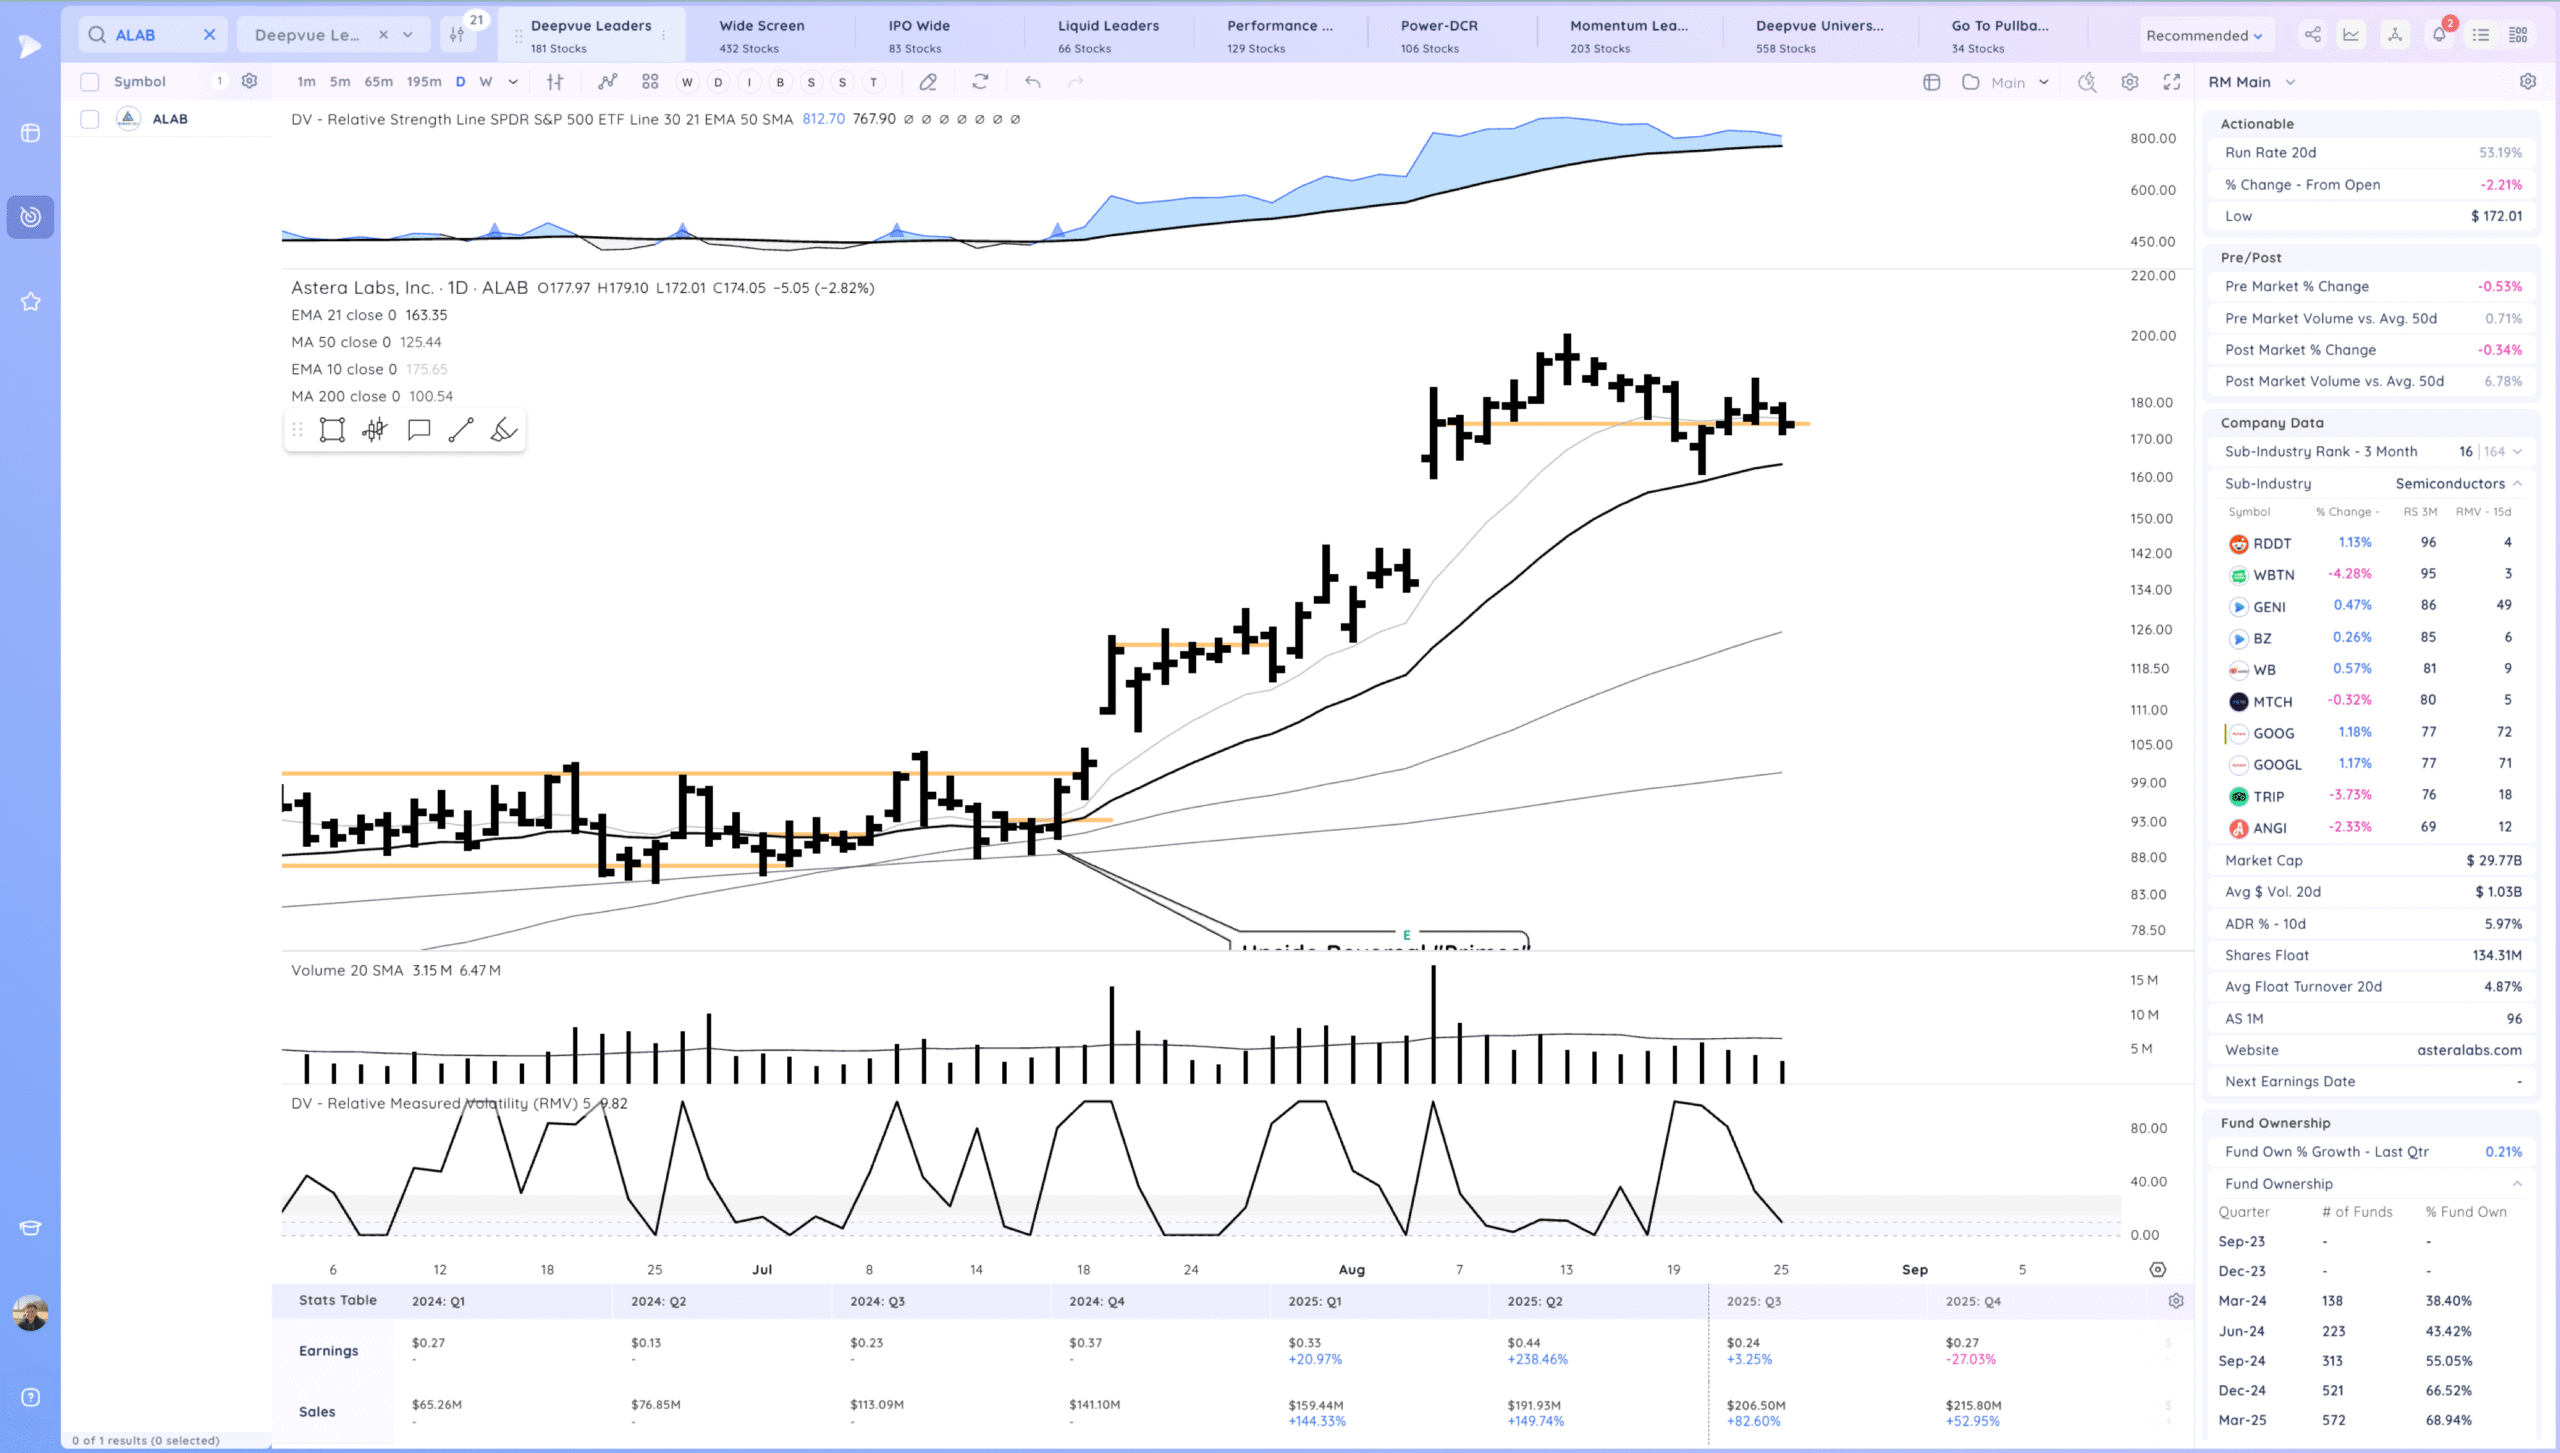Switch to the IPO Wide tab
The height and width of the screenshot is (1453, 2560).
(919, 35)
